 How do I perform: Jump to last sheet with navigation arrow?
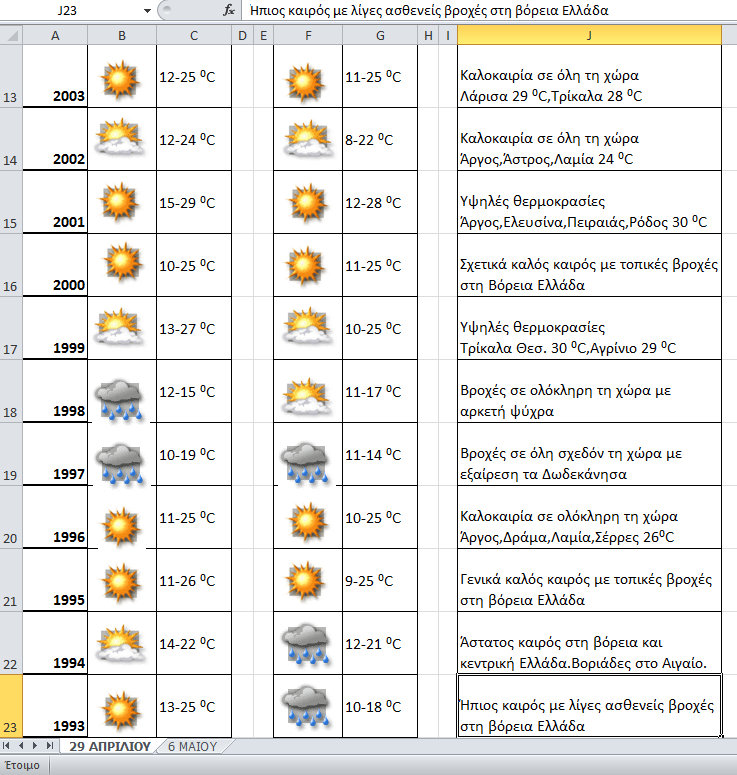click(48, 746)
